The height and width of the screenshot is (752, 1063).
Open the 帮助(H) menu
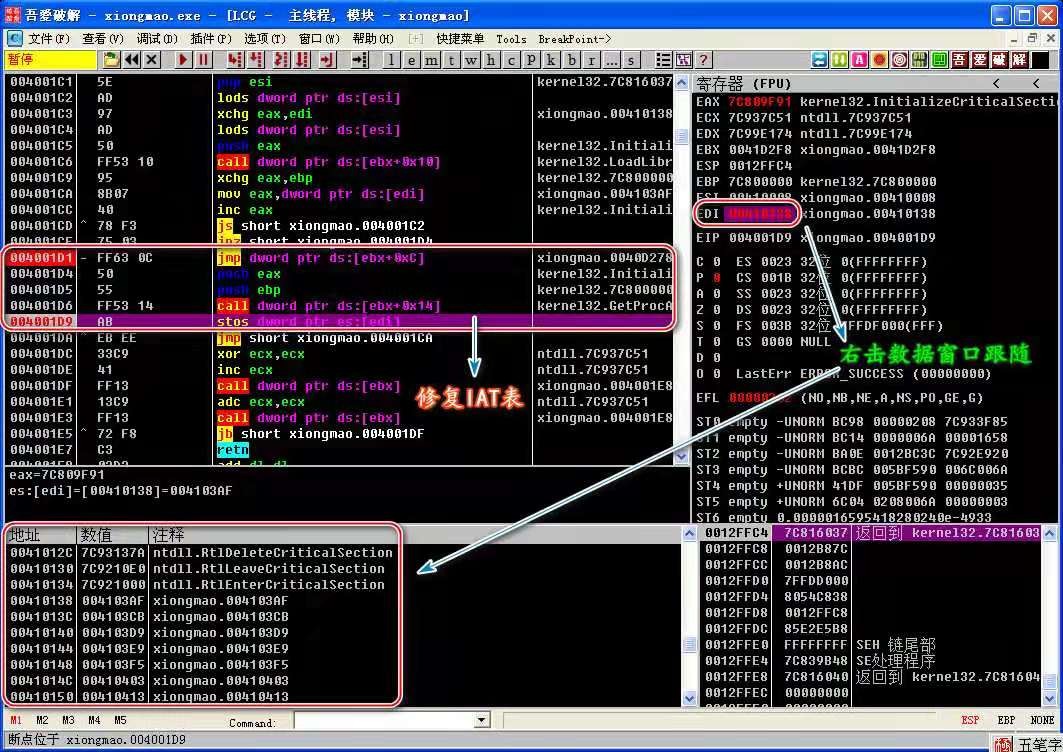click(x=373, y=39)
